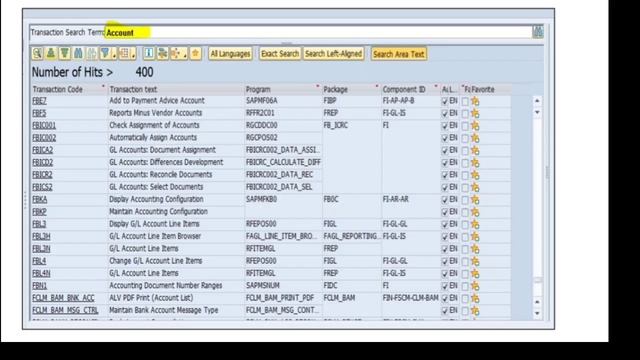The height and width of the screenshot is (360, 640).
Task: Click the bottom scroll-down arrow of results list
Action: 537,313
